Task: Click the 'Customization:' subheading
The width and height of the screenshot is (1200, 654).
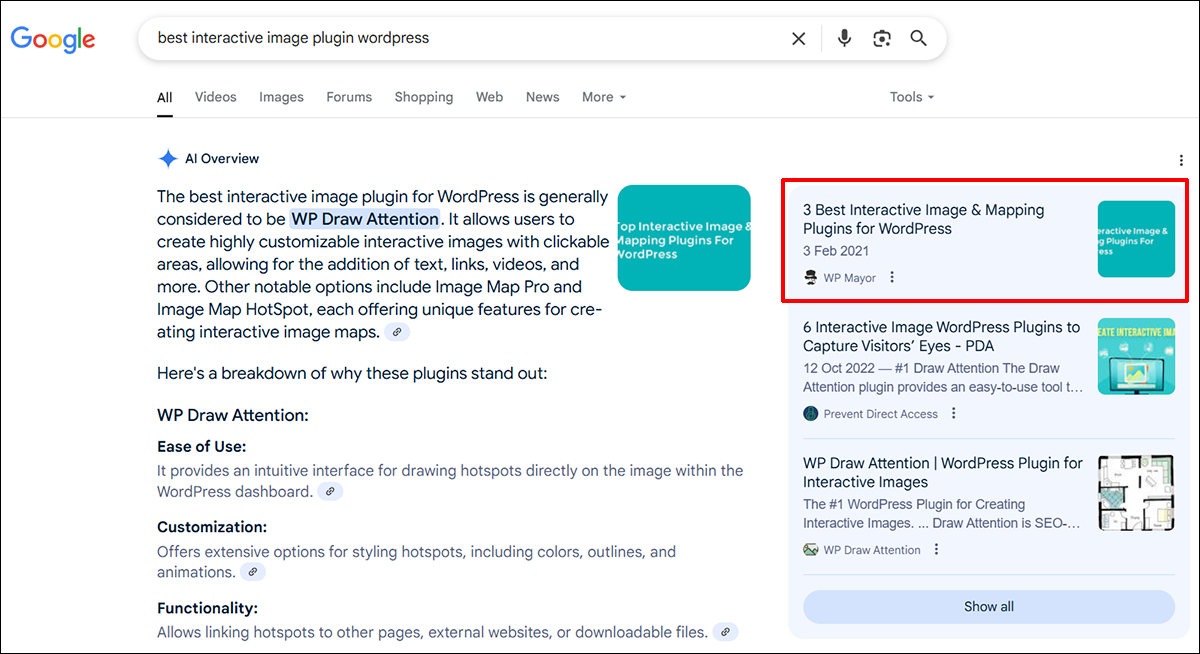Action: point(212,526)
